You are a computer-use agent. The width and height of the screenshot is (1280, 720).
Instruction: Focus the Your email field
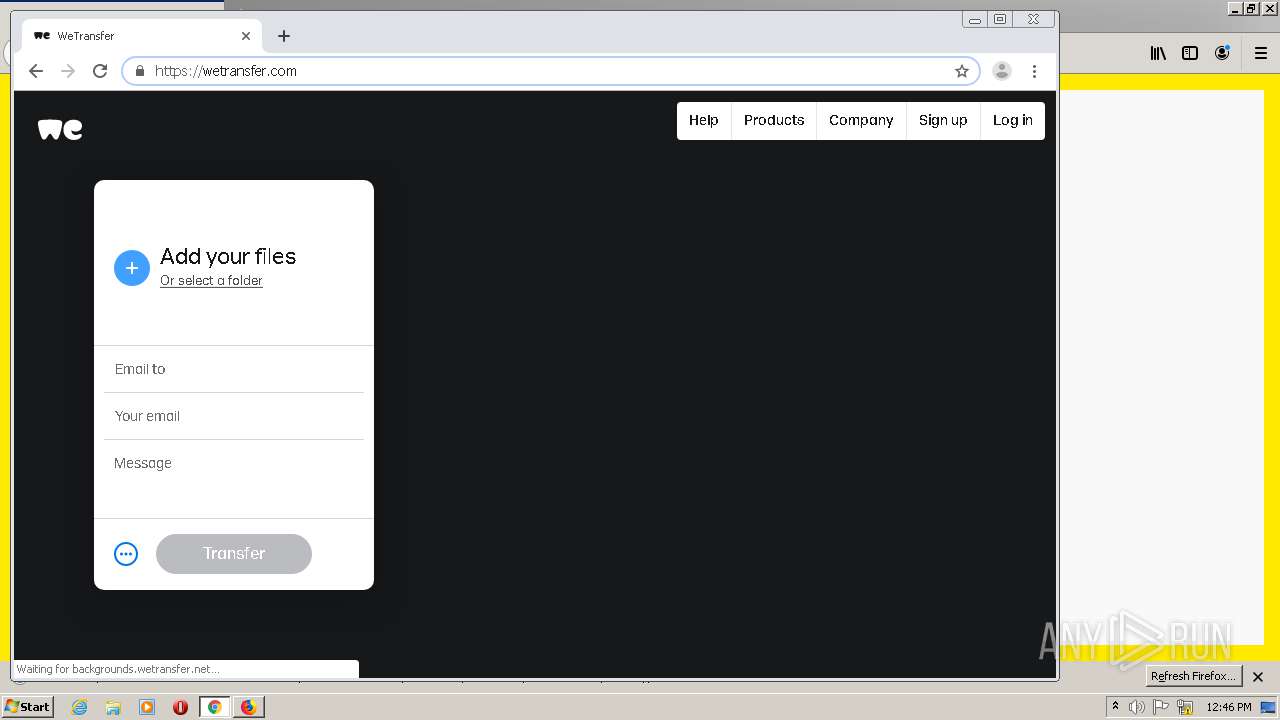coord(234,416)
